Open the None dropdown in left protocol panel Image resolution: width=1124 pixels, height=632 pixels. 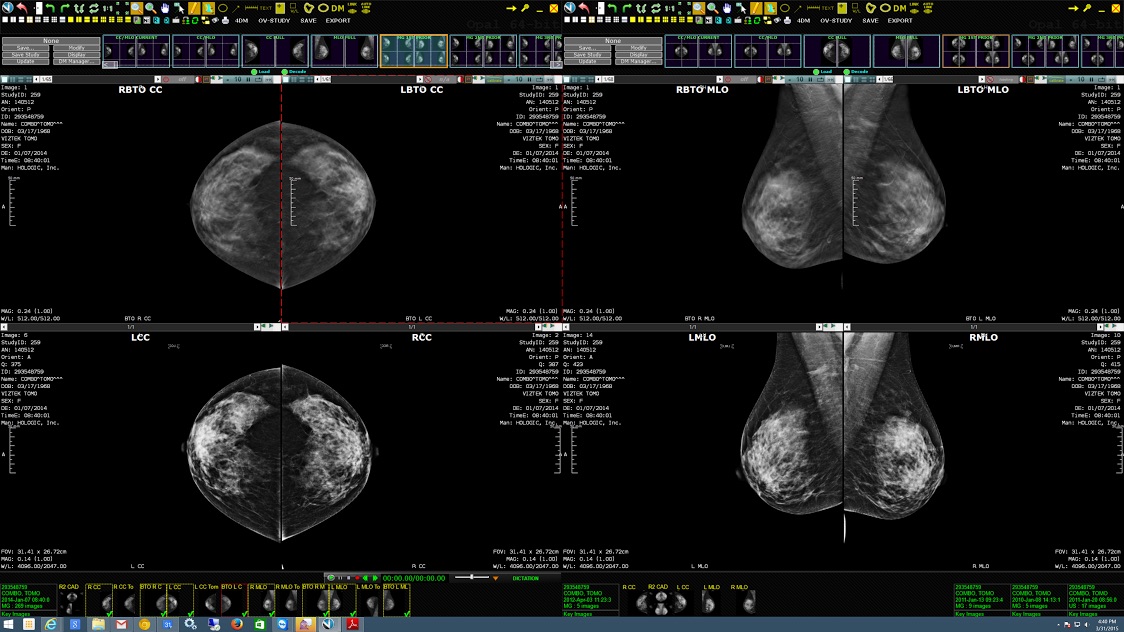point(52,41)
